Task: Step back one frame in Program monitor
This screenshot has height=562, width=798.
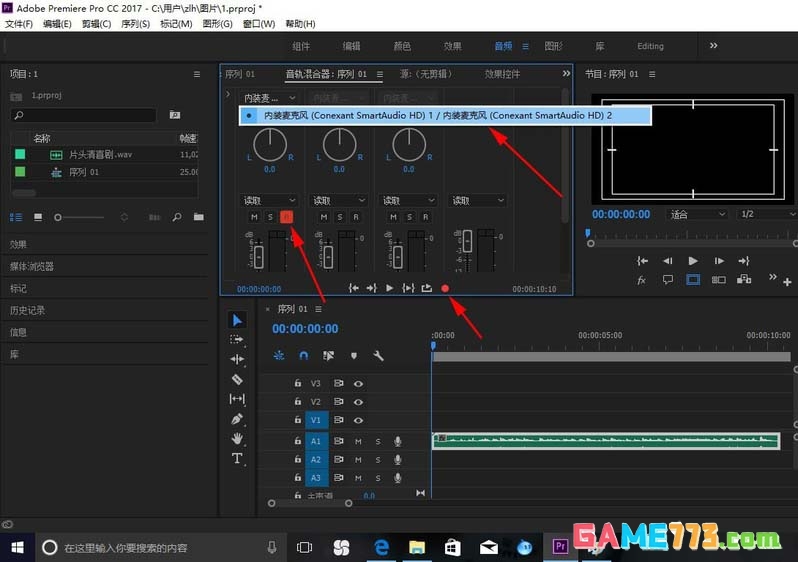Action: (x=668, y=261)
